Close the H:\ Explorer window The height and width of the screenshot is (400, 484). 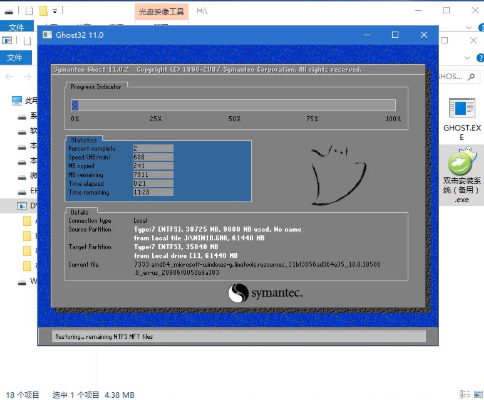[x=475, y=11]
